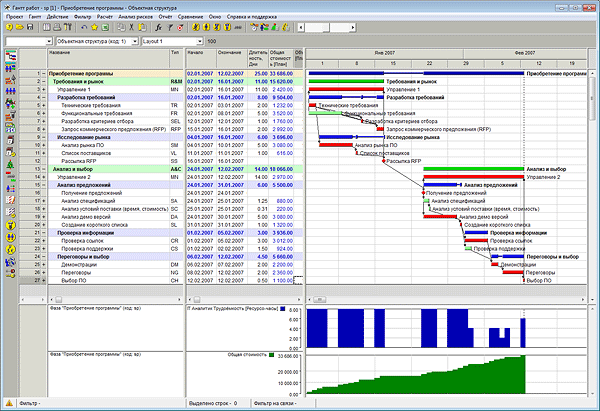
Task: Click the green tree icon in left sidebar
Action: pos(10,165)
